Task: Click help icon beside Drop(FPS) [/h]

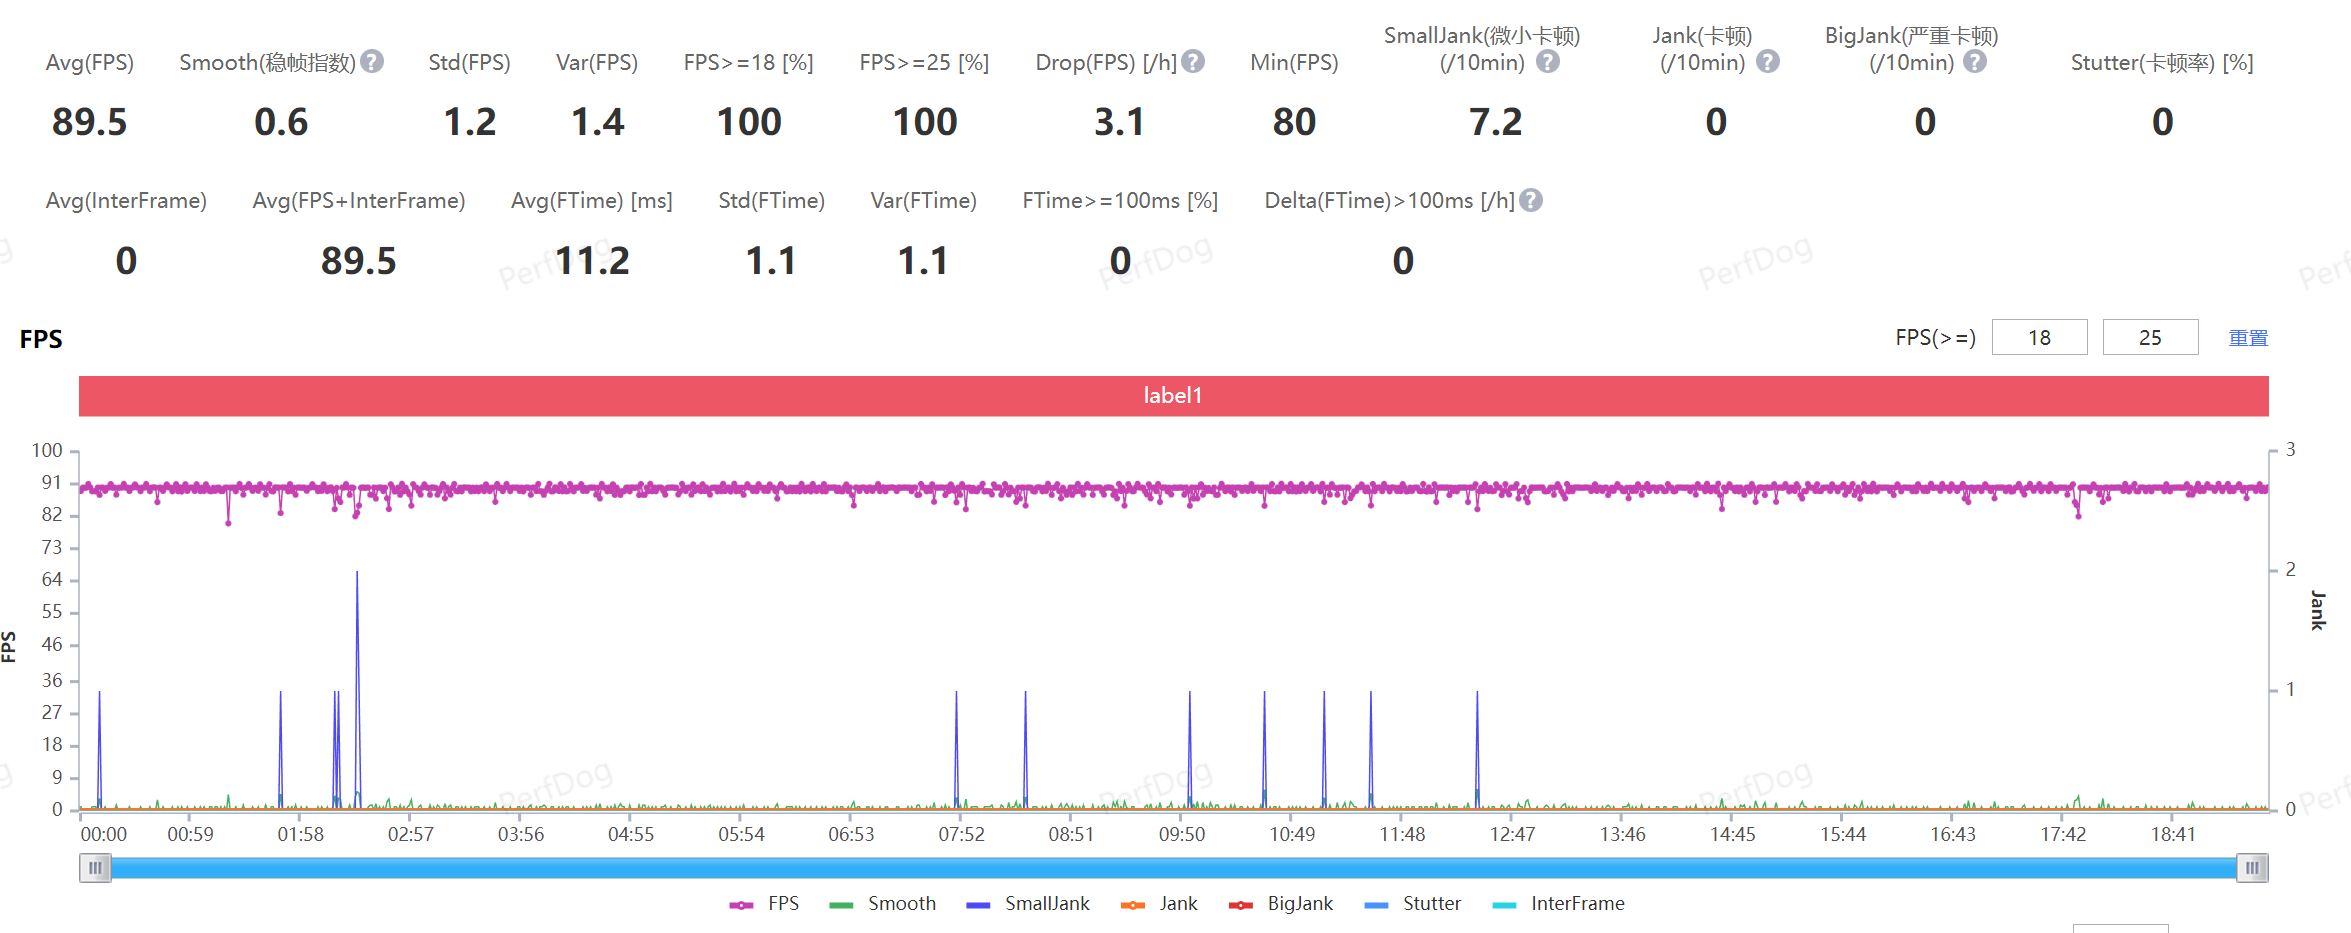Action: tap(1193, 62)
